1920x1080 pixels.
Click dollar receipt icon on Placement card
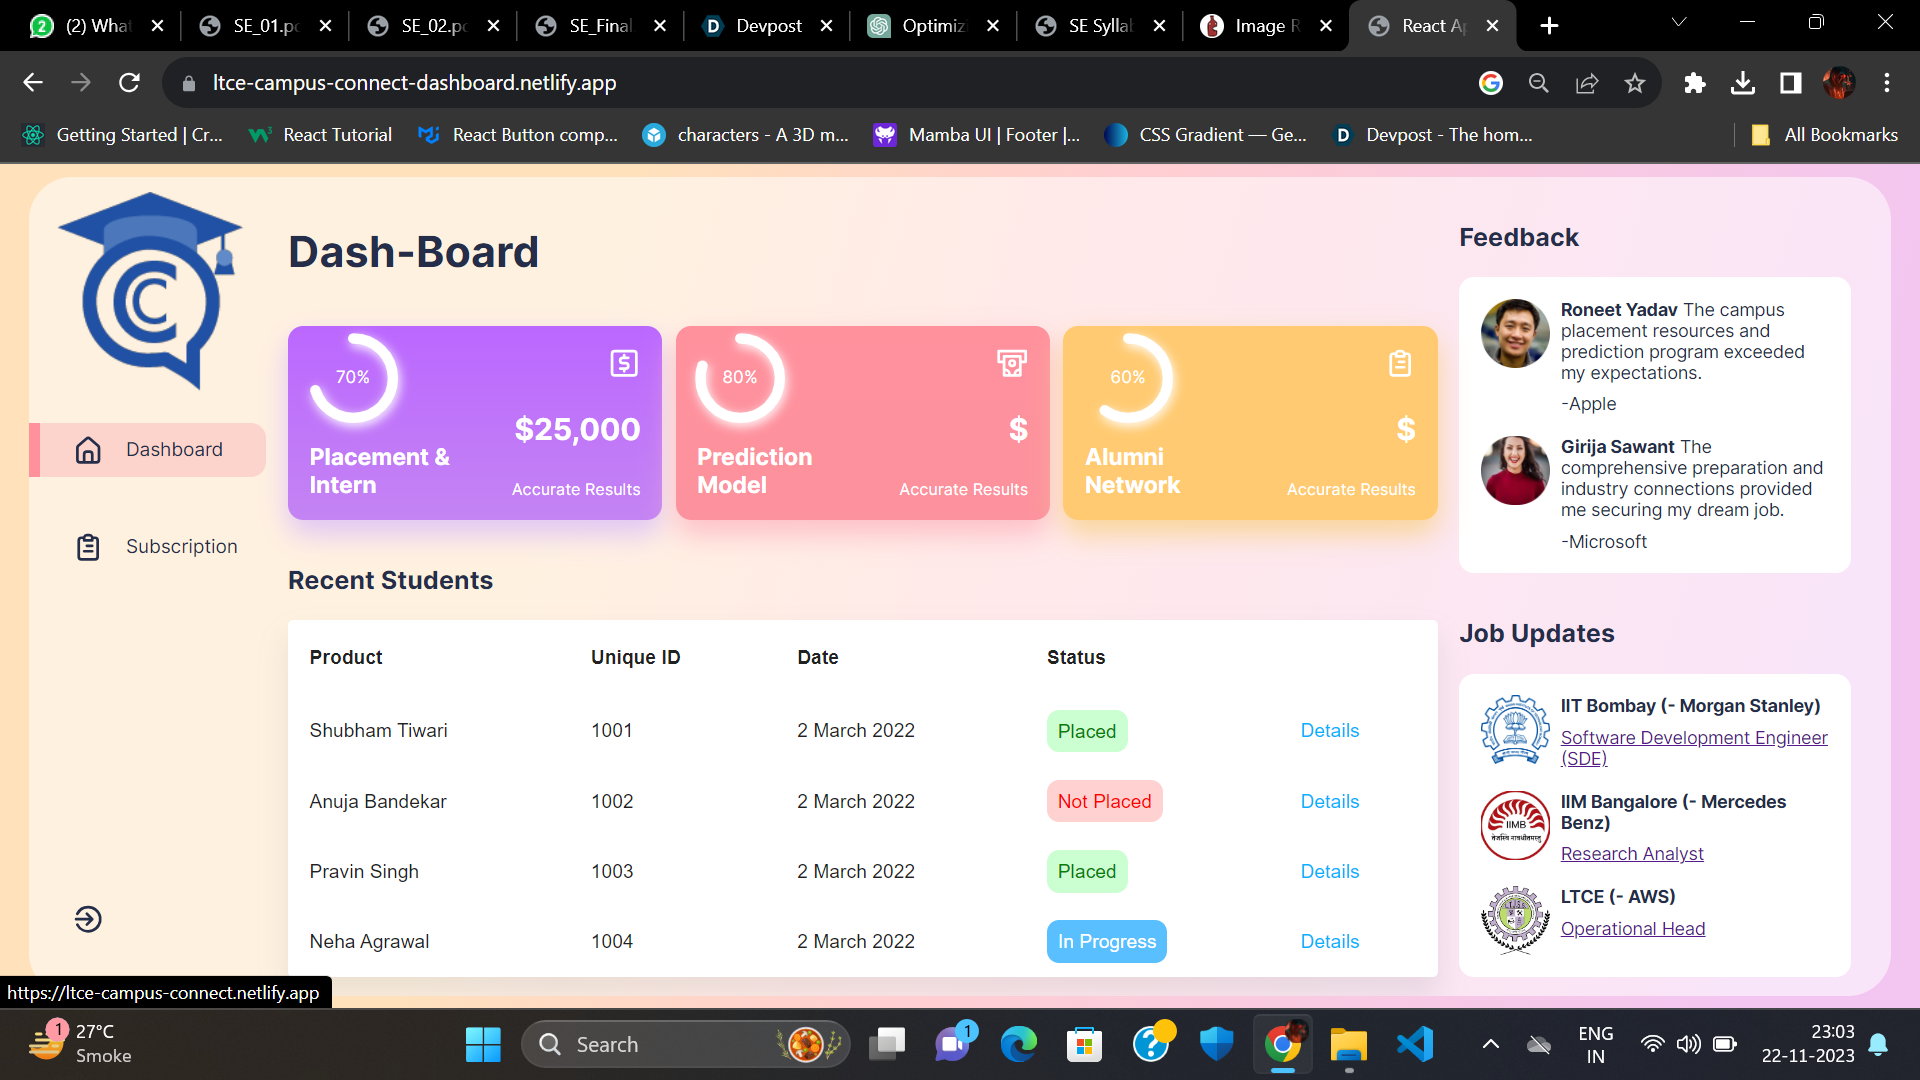624,363
